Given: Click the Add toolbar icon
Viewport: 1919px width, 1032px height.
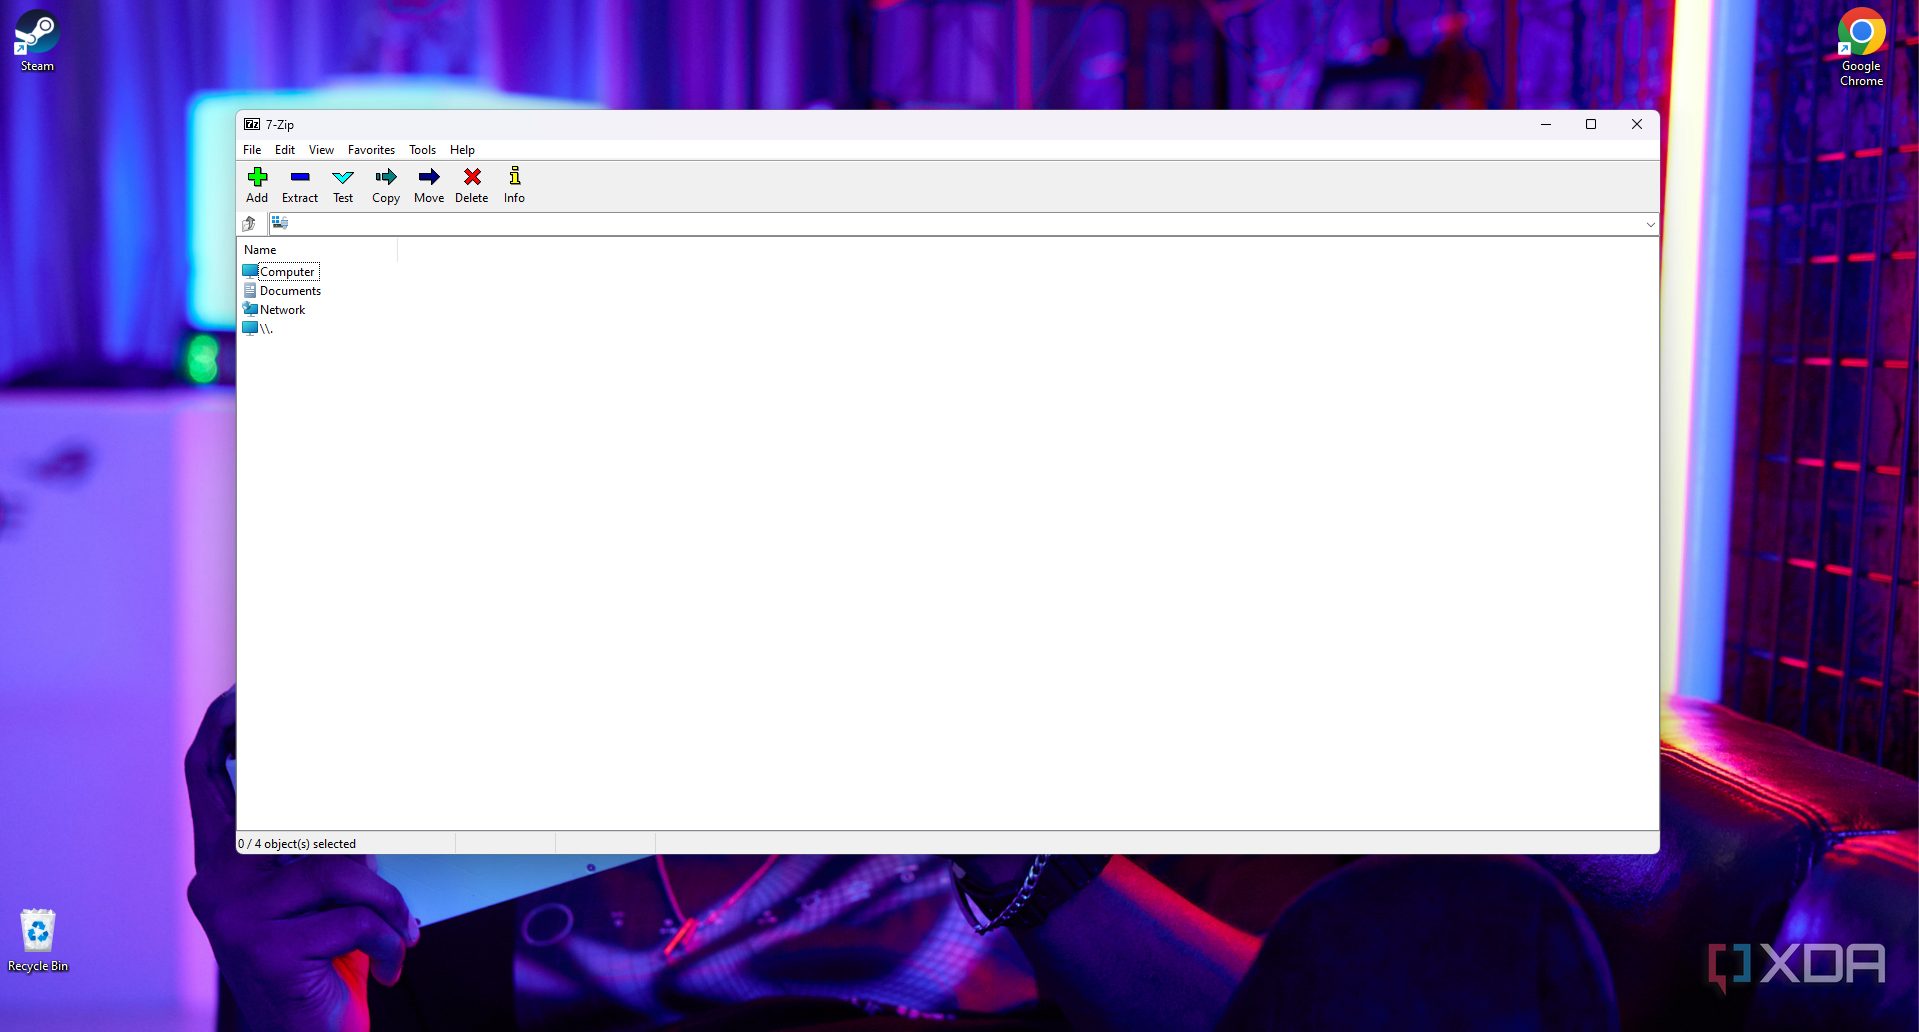Looking at the screenshot, I should point(257,177).
